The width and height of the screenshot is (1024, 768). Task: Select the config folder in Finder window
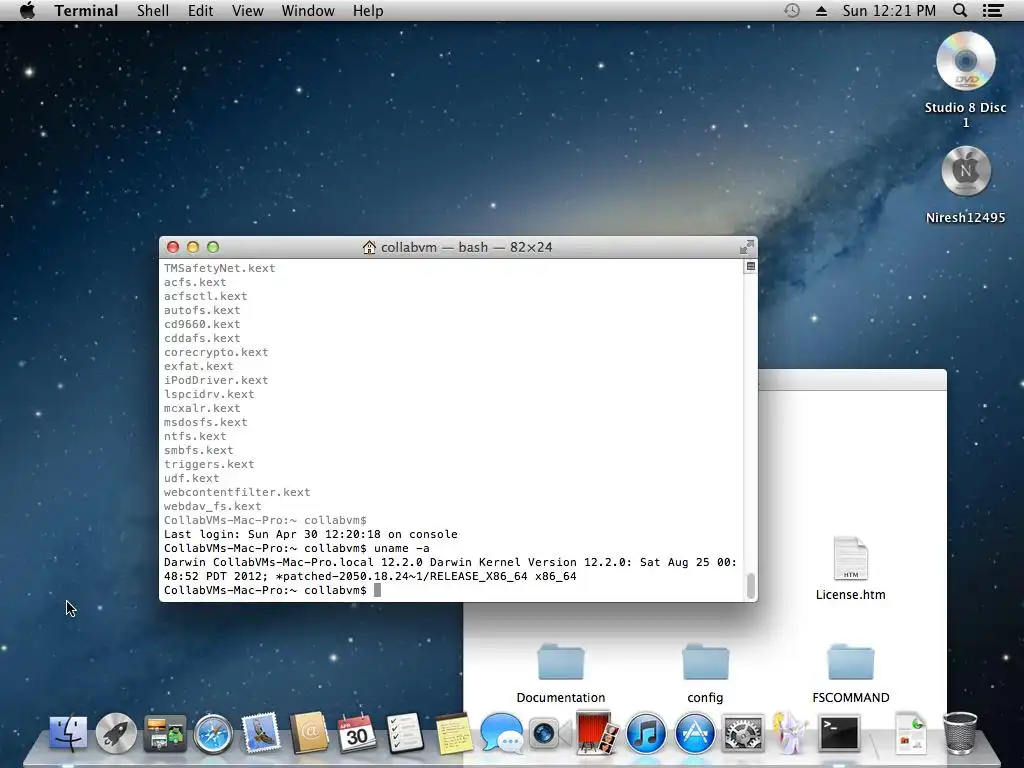tap(705, 662)
